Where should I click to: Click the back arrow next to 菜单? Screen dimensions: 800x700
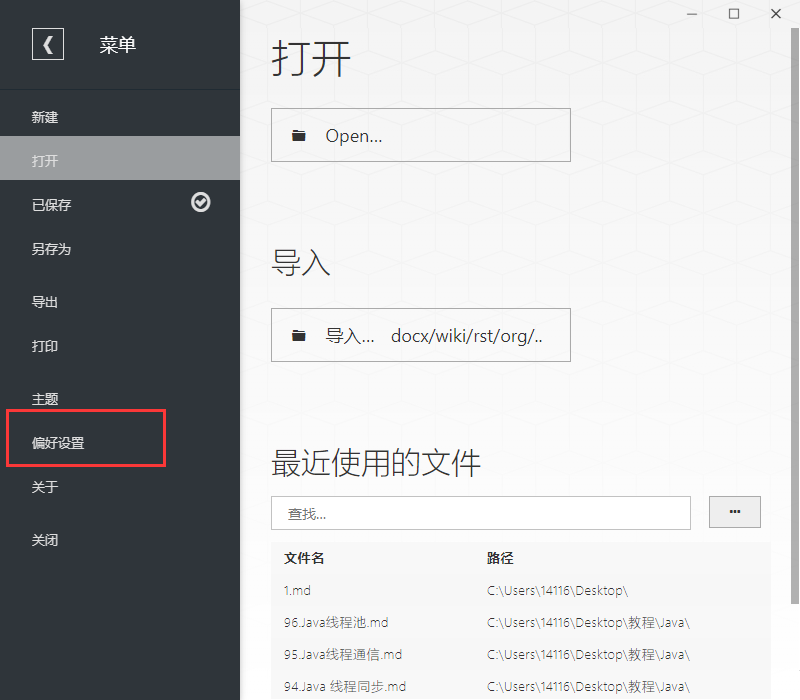[x=48, y=44]
